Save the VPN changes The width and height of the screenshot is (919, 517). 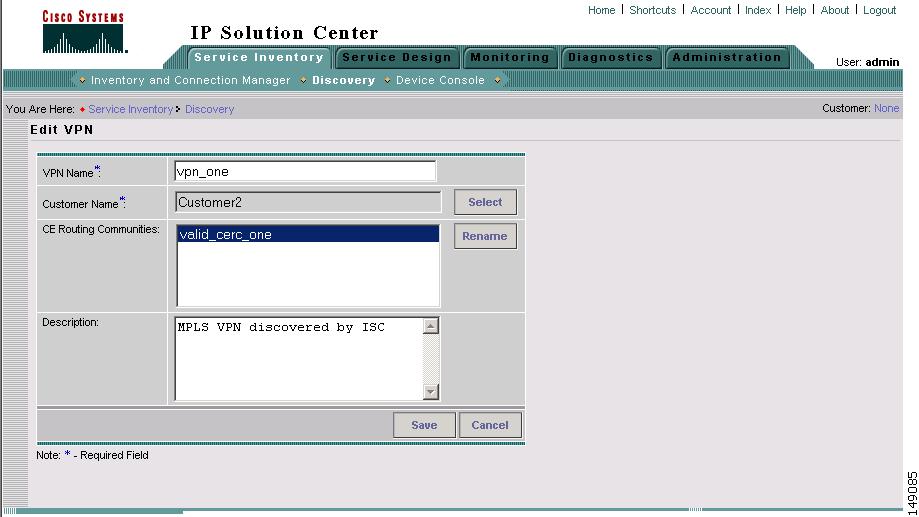[424, 425]
